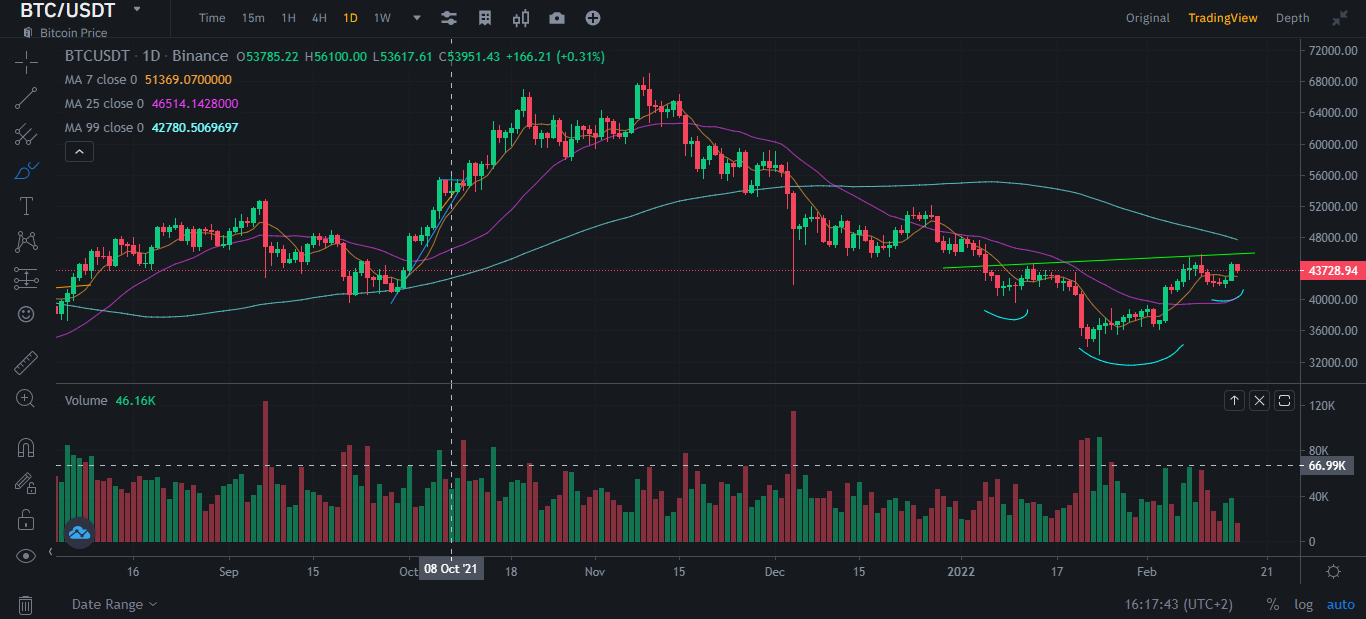1366x619 pixels.
Task: Toggle hide all drawings eye icon
Action: 26,556
